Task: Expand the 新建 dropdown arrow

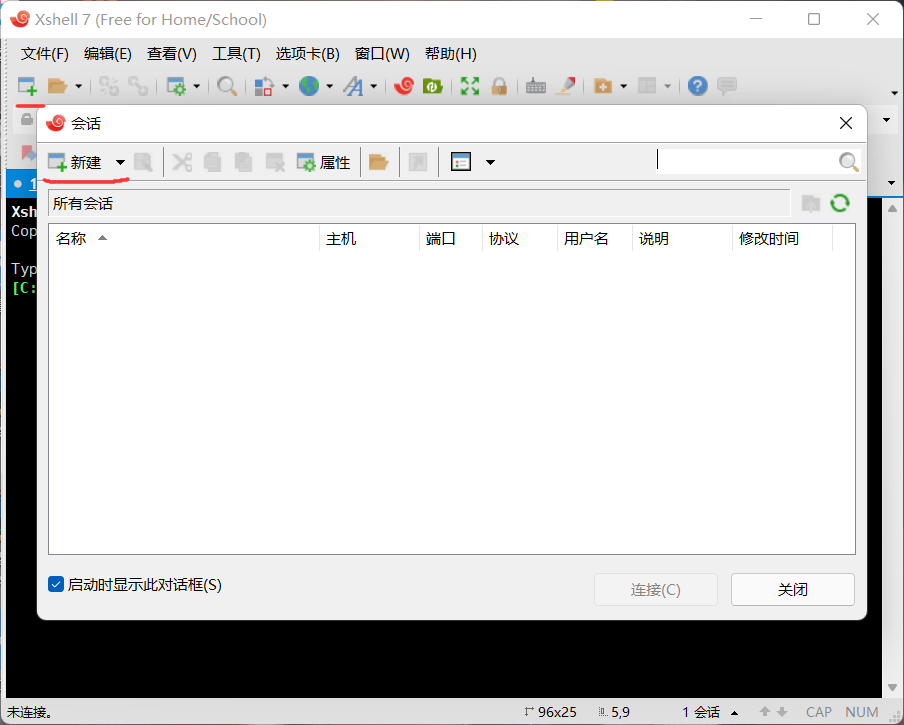Action: click(x=120, y=161)
